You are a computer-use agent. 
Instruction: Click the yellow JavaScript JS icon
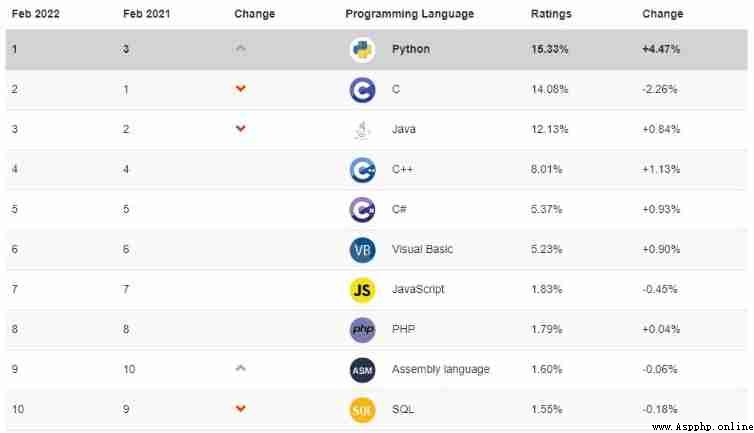click(362, 290)
